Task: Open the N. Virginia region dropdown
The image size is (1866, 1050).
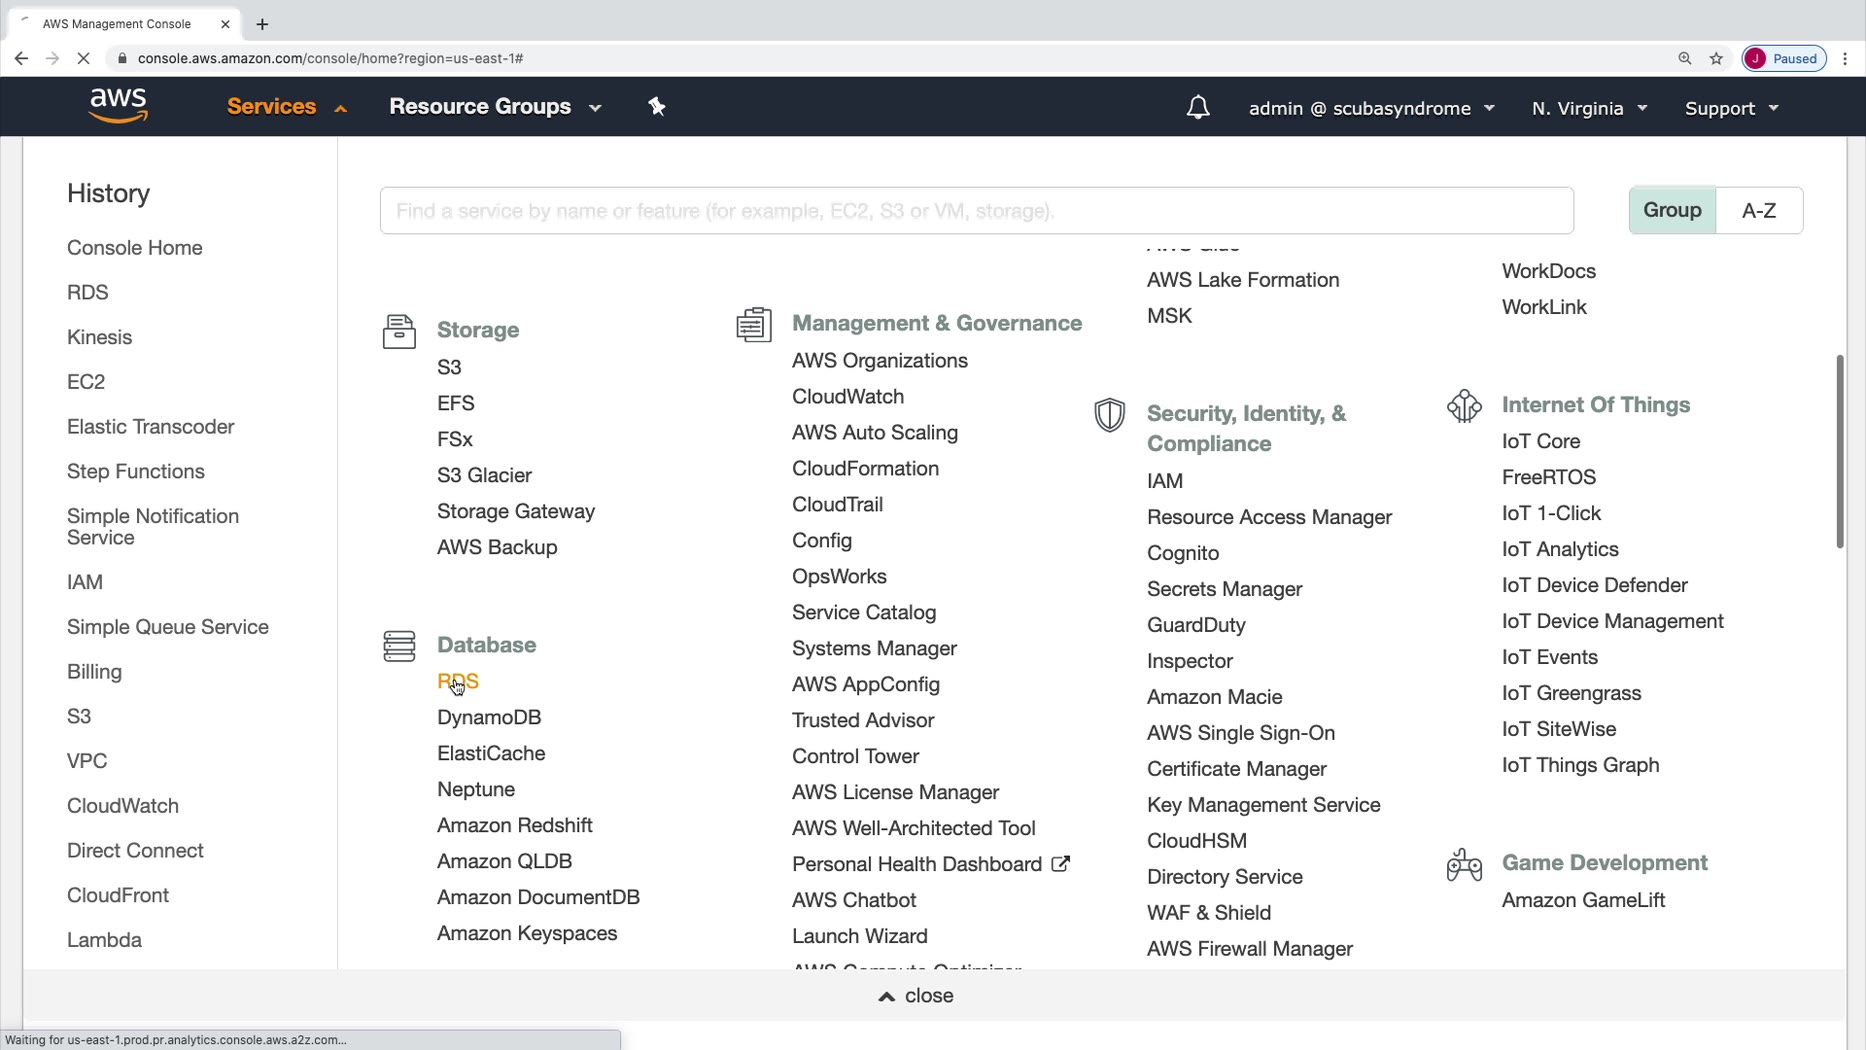Action: tap(1589, 108)
